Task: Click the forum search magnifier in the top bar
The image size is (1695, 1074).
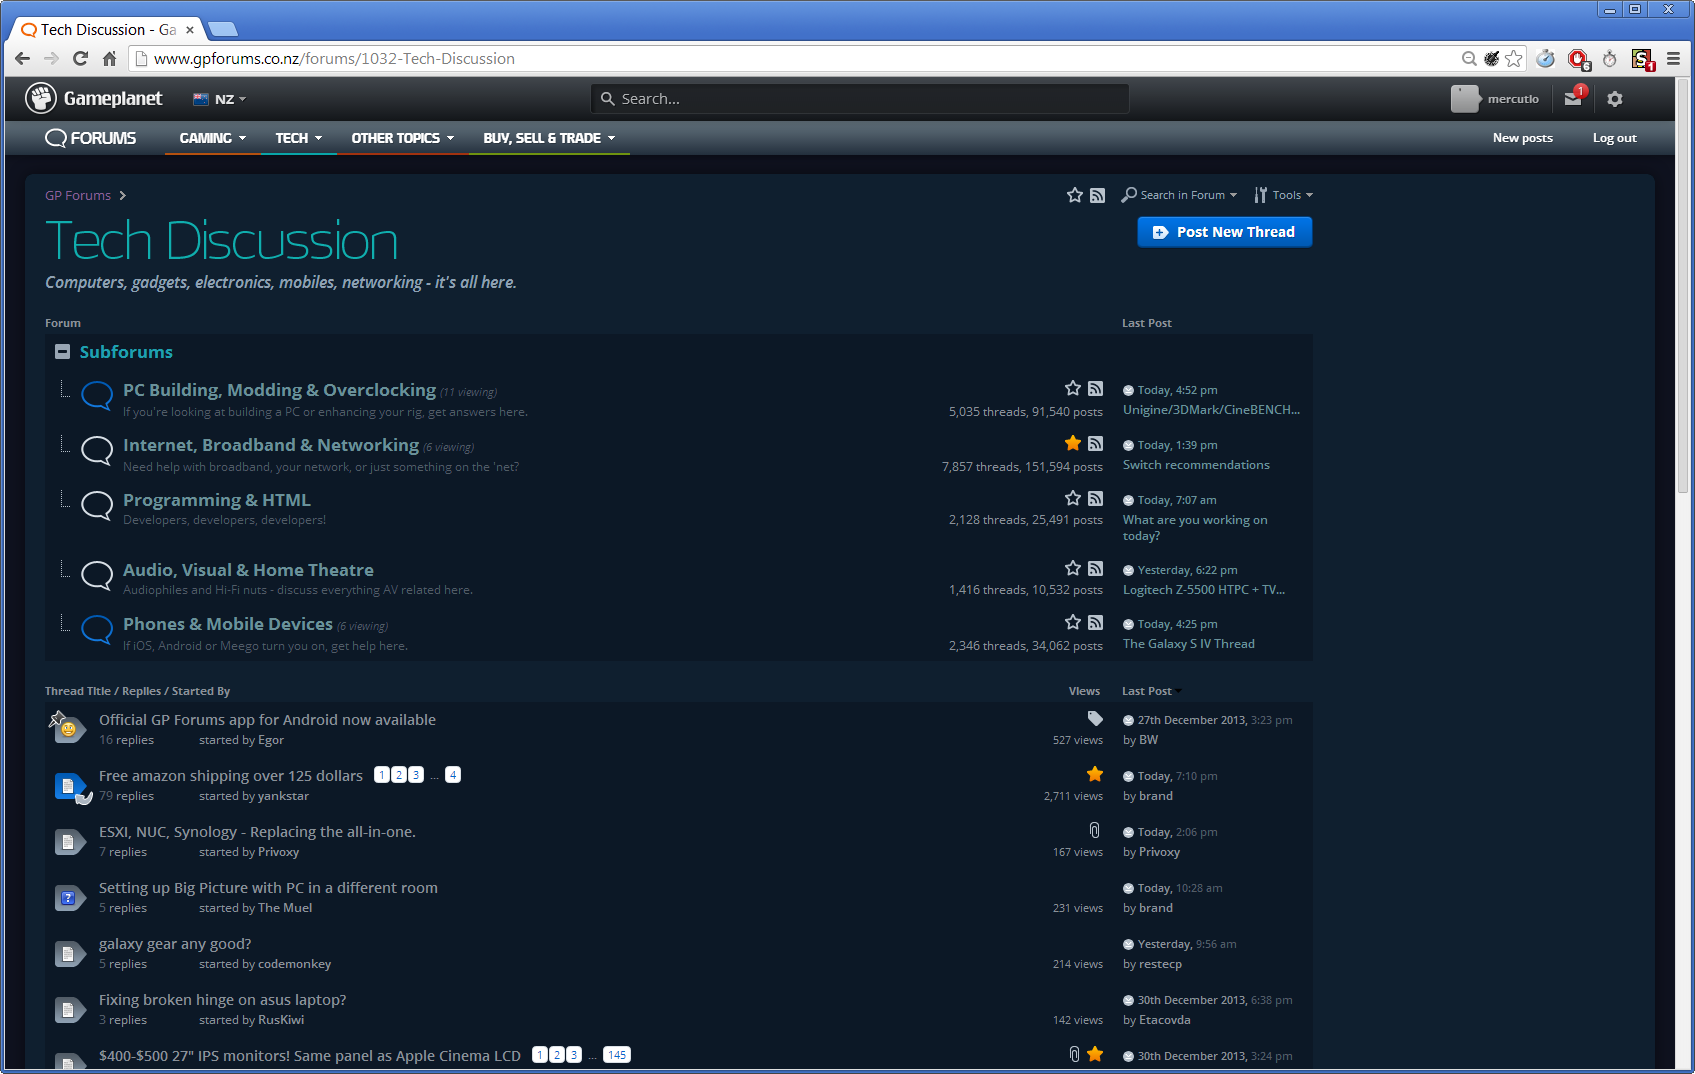Action: coord(608,98)
